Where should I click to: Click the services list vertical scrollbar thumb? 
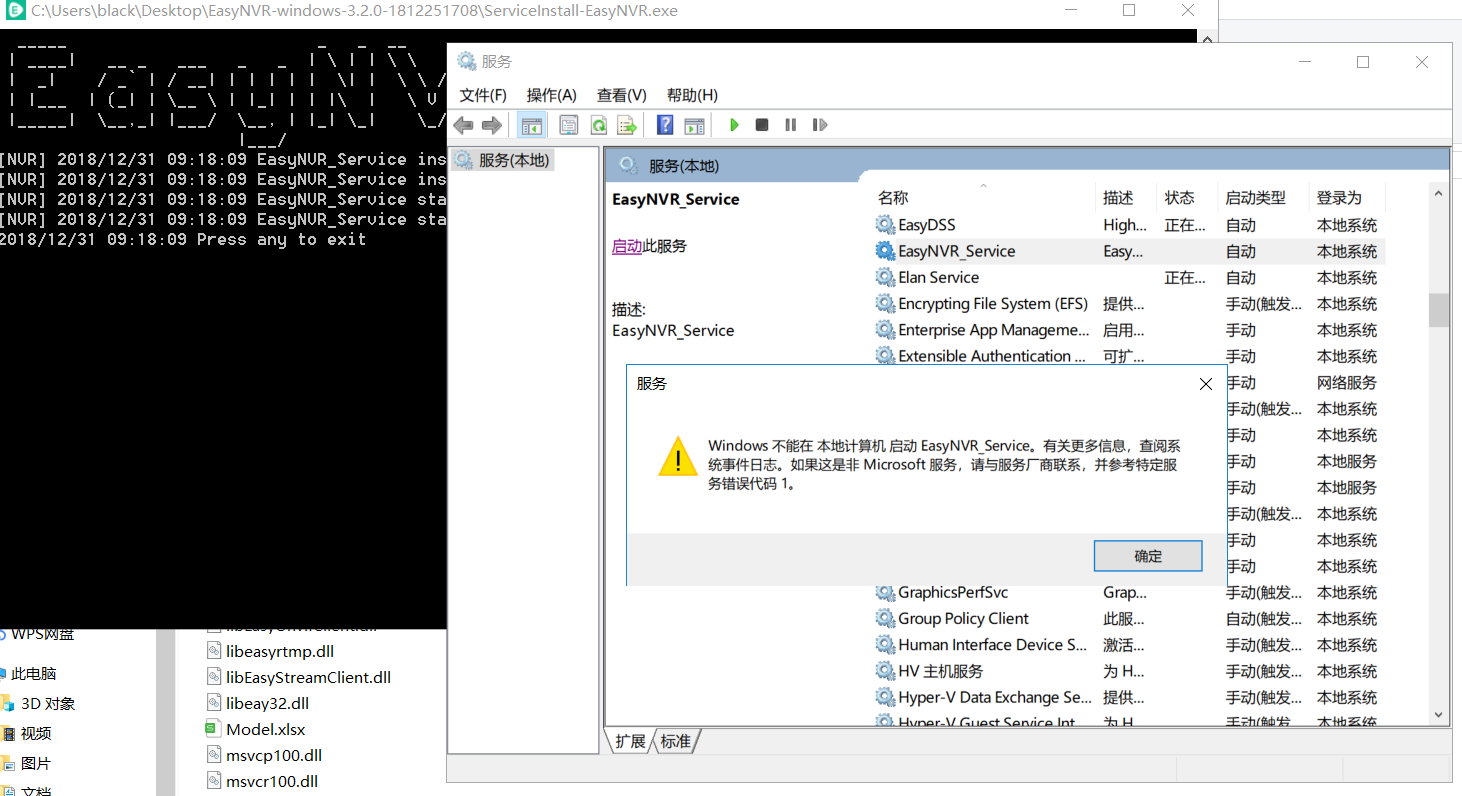pyautogui.click(x=1439, y=310)
